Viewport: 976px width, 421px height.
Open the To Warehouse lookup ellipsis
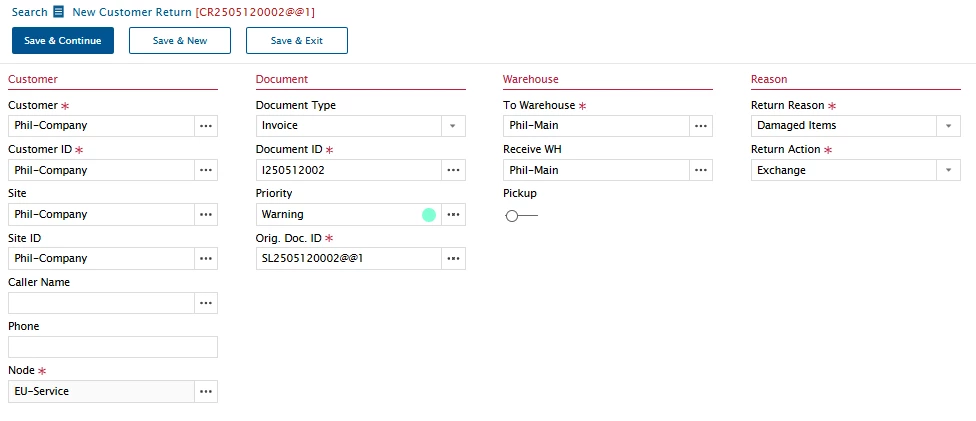coord(701,126)
